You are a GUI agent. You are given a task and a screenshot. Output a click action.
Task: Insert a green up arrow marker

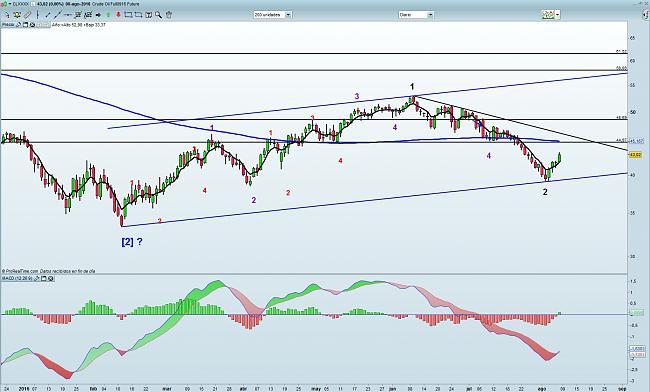pyautogui.click(x=108, y=15)
